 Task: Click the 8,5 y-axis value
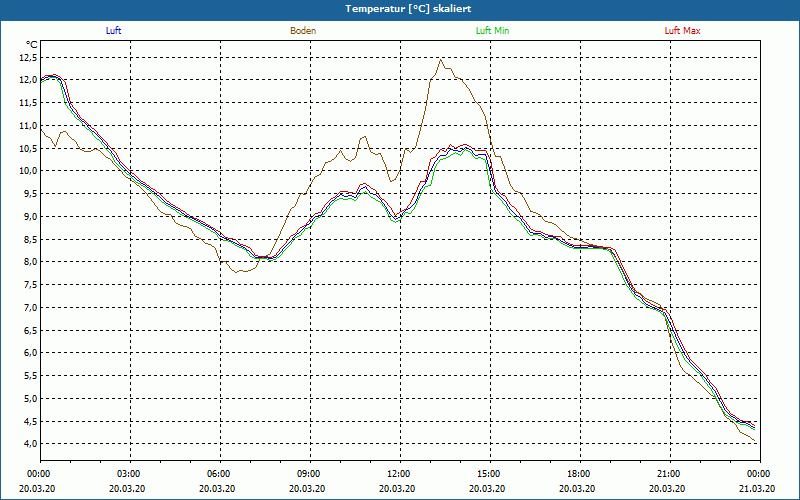tap(31, 239)
